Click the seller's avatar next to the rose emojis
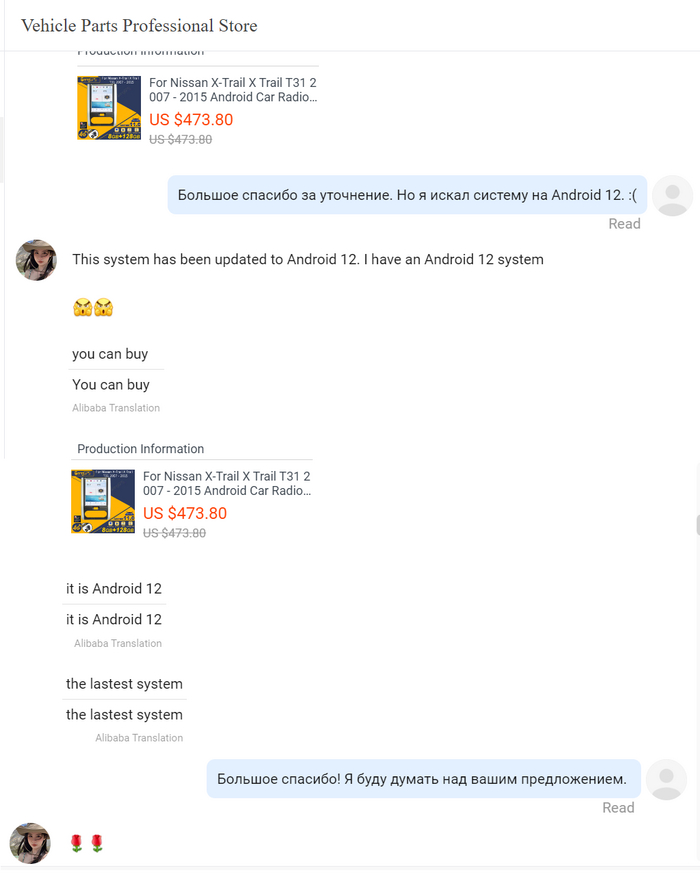 pyautogui.click(x=30, y=843)
